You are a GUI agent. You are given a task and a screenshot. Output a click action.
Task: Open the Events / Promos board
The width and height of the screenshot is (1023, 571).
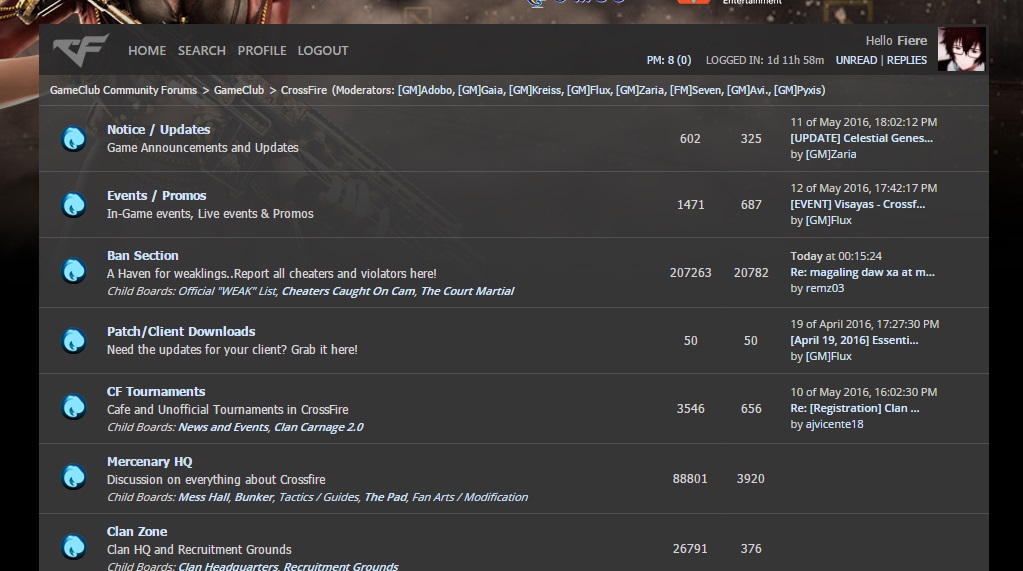pyautogui.click(x=157, y=195)
